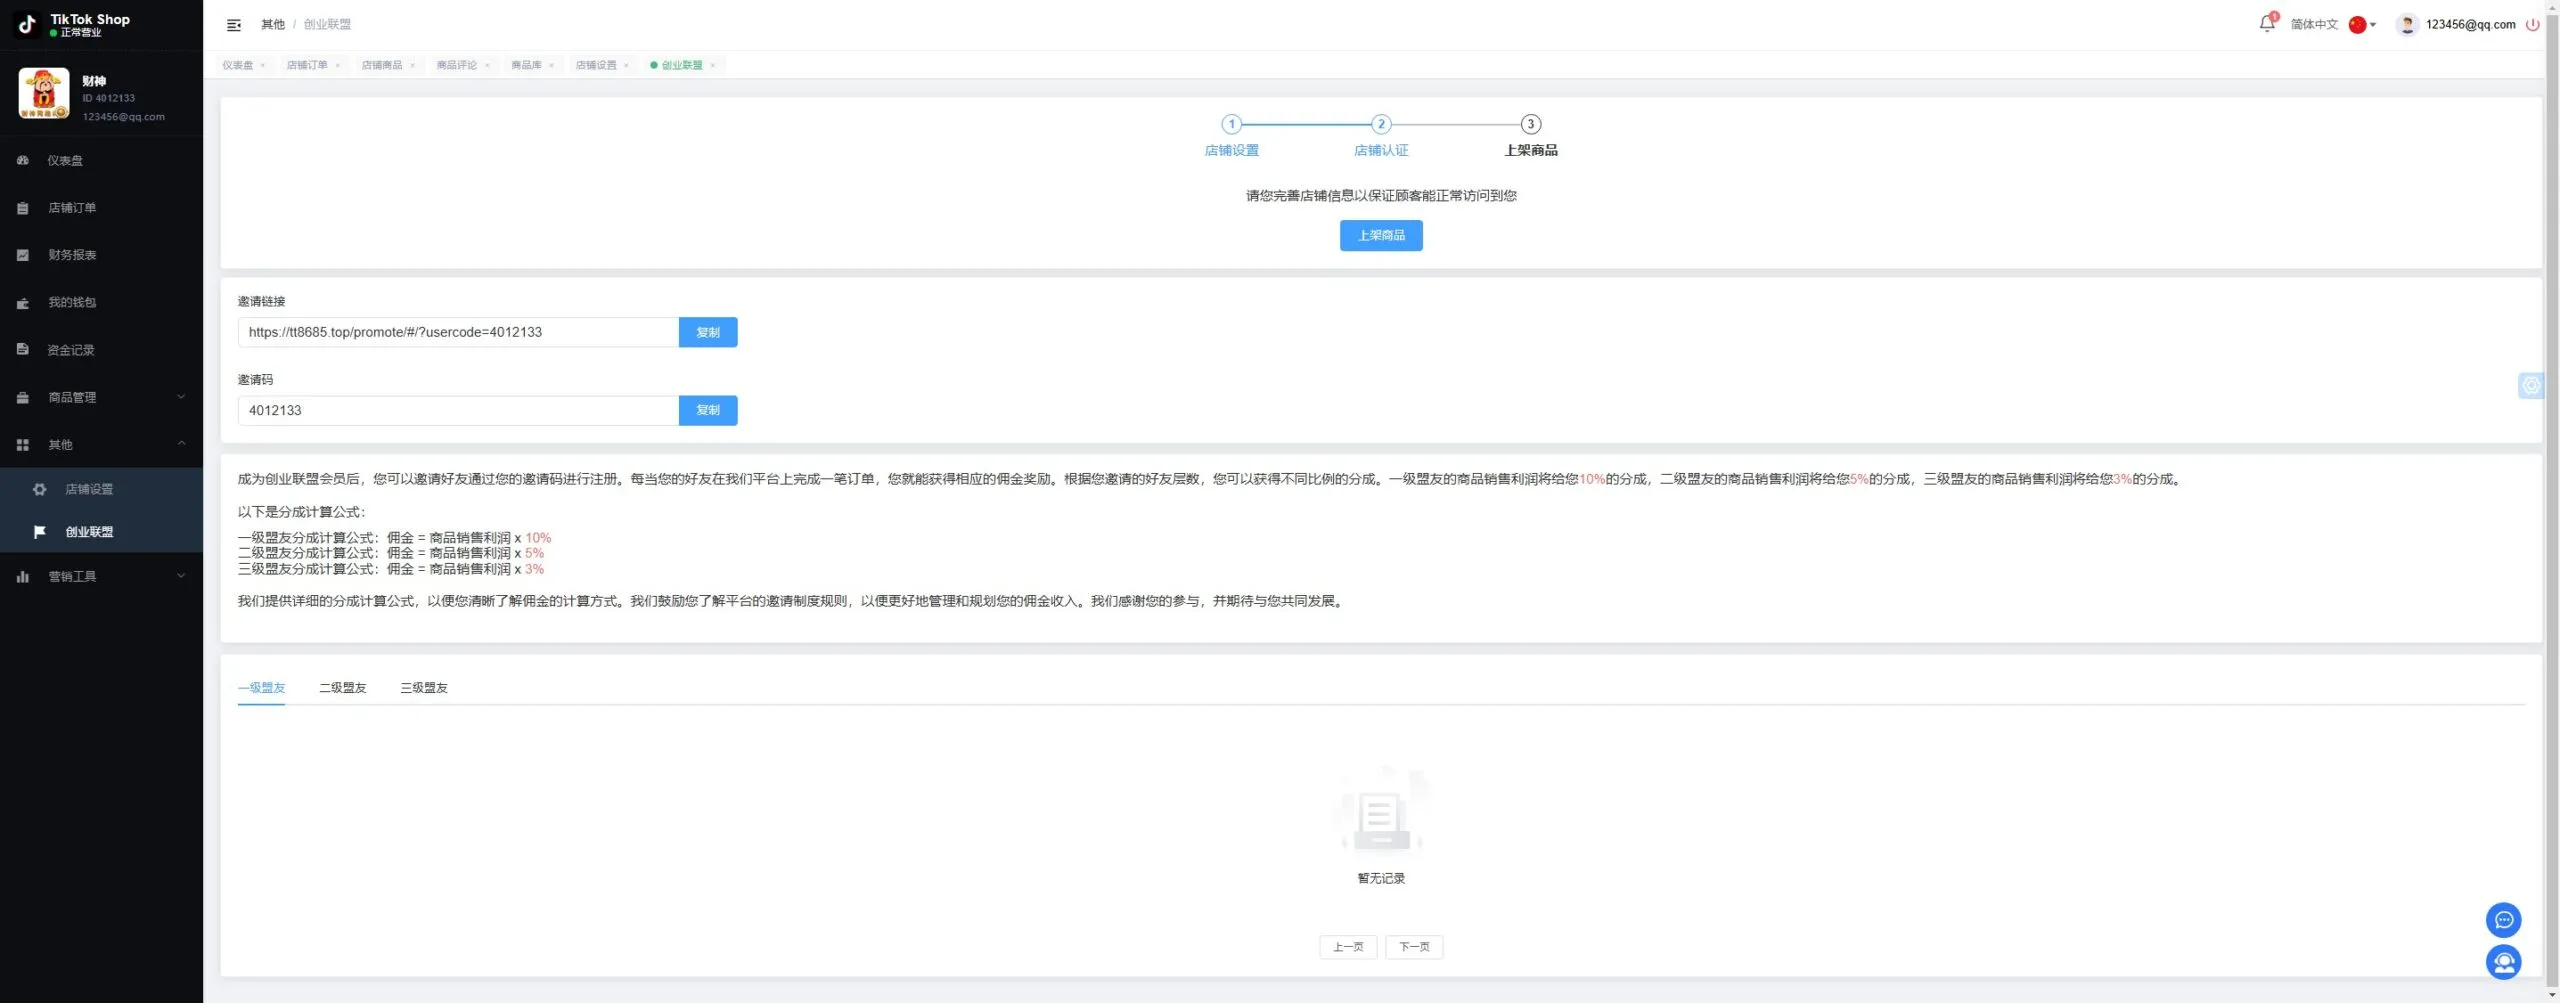Copy the invitation link with 复制
The image size is (2560, 1003).
pyautogui.click(x=708, y=332)
